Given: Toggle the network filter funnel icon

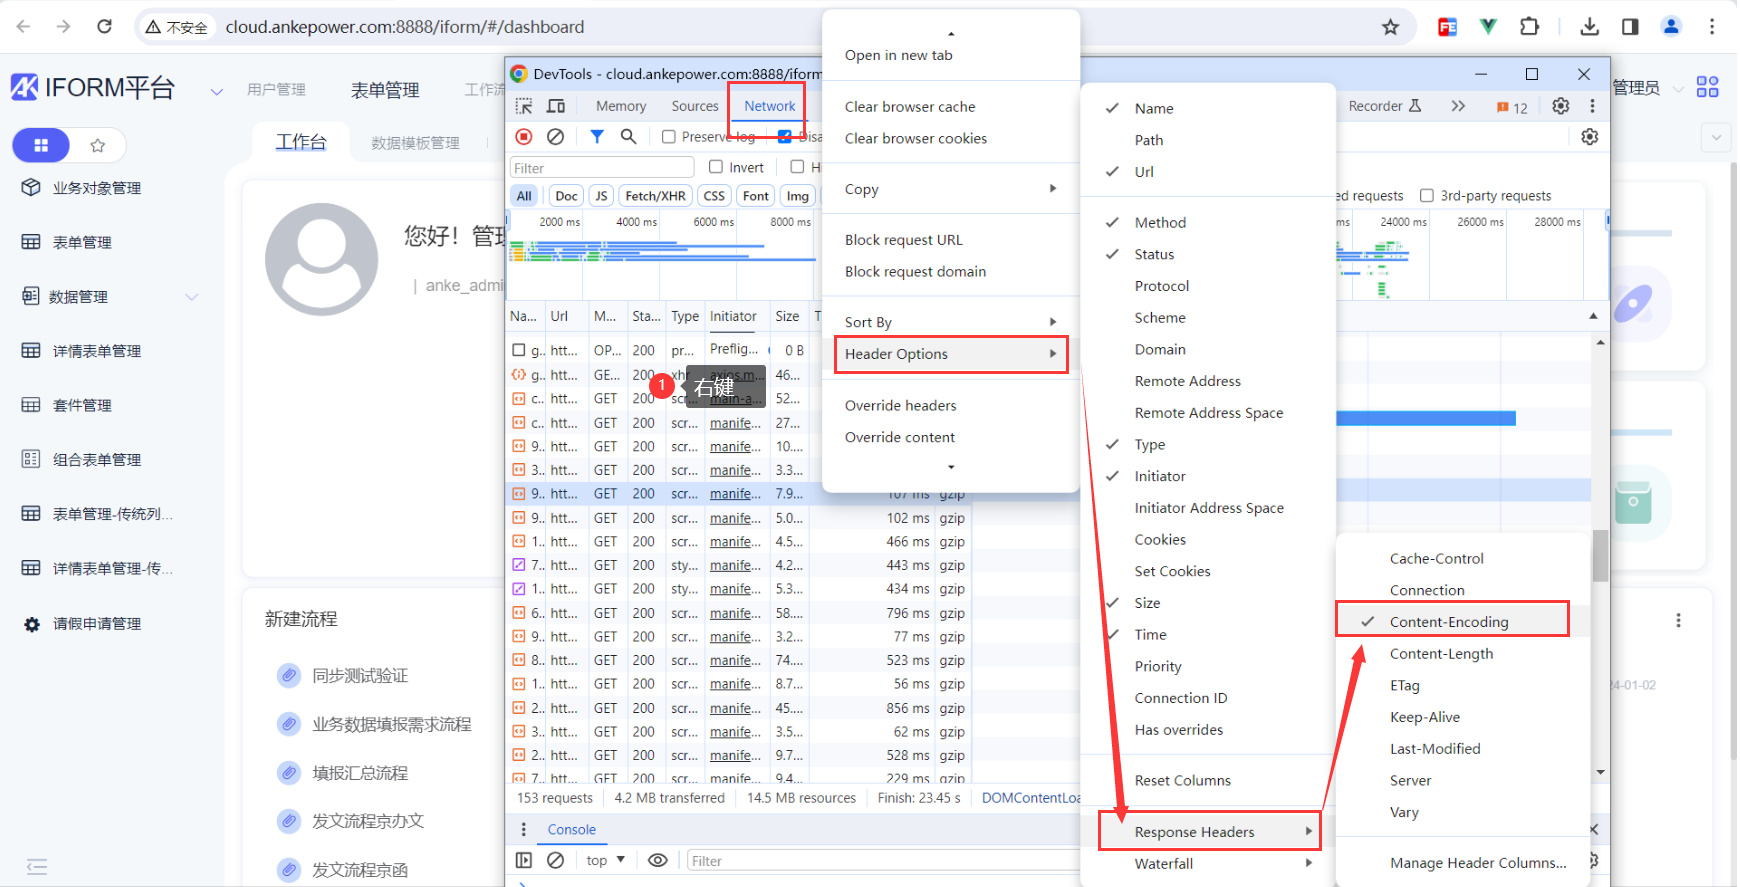Looking at the screenshot, I should pyautogui.click(x=597, y=137).
